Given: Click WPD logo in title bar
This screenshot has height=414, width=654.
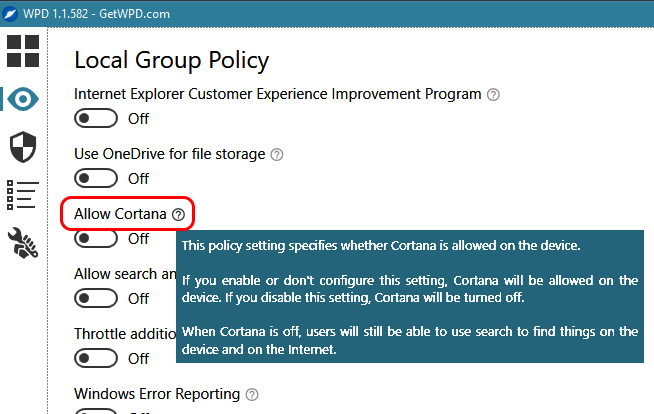Looking at the screenshot, I should pos(13,10).
